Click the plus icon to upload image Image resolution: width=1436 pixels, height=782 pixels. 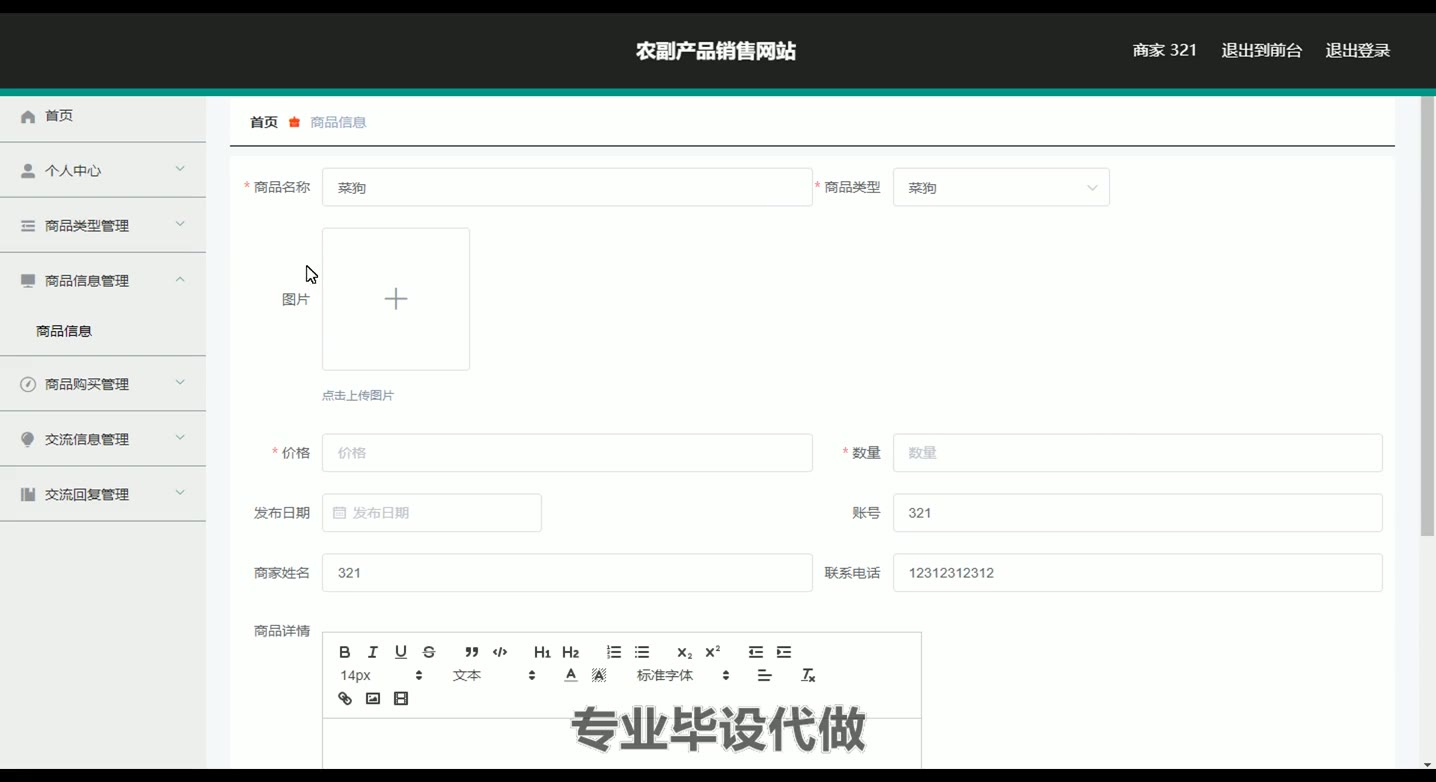(x=396, y=299)
